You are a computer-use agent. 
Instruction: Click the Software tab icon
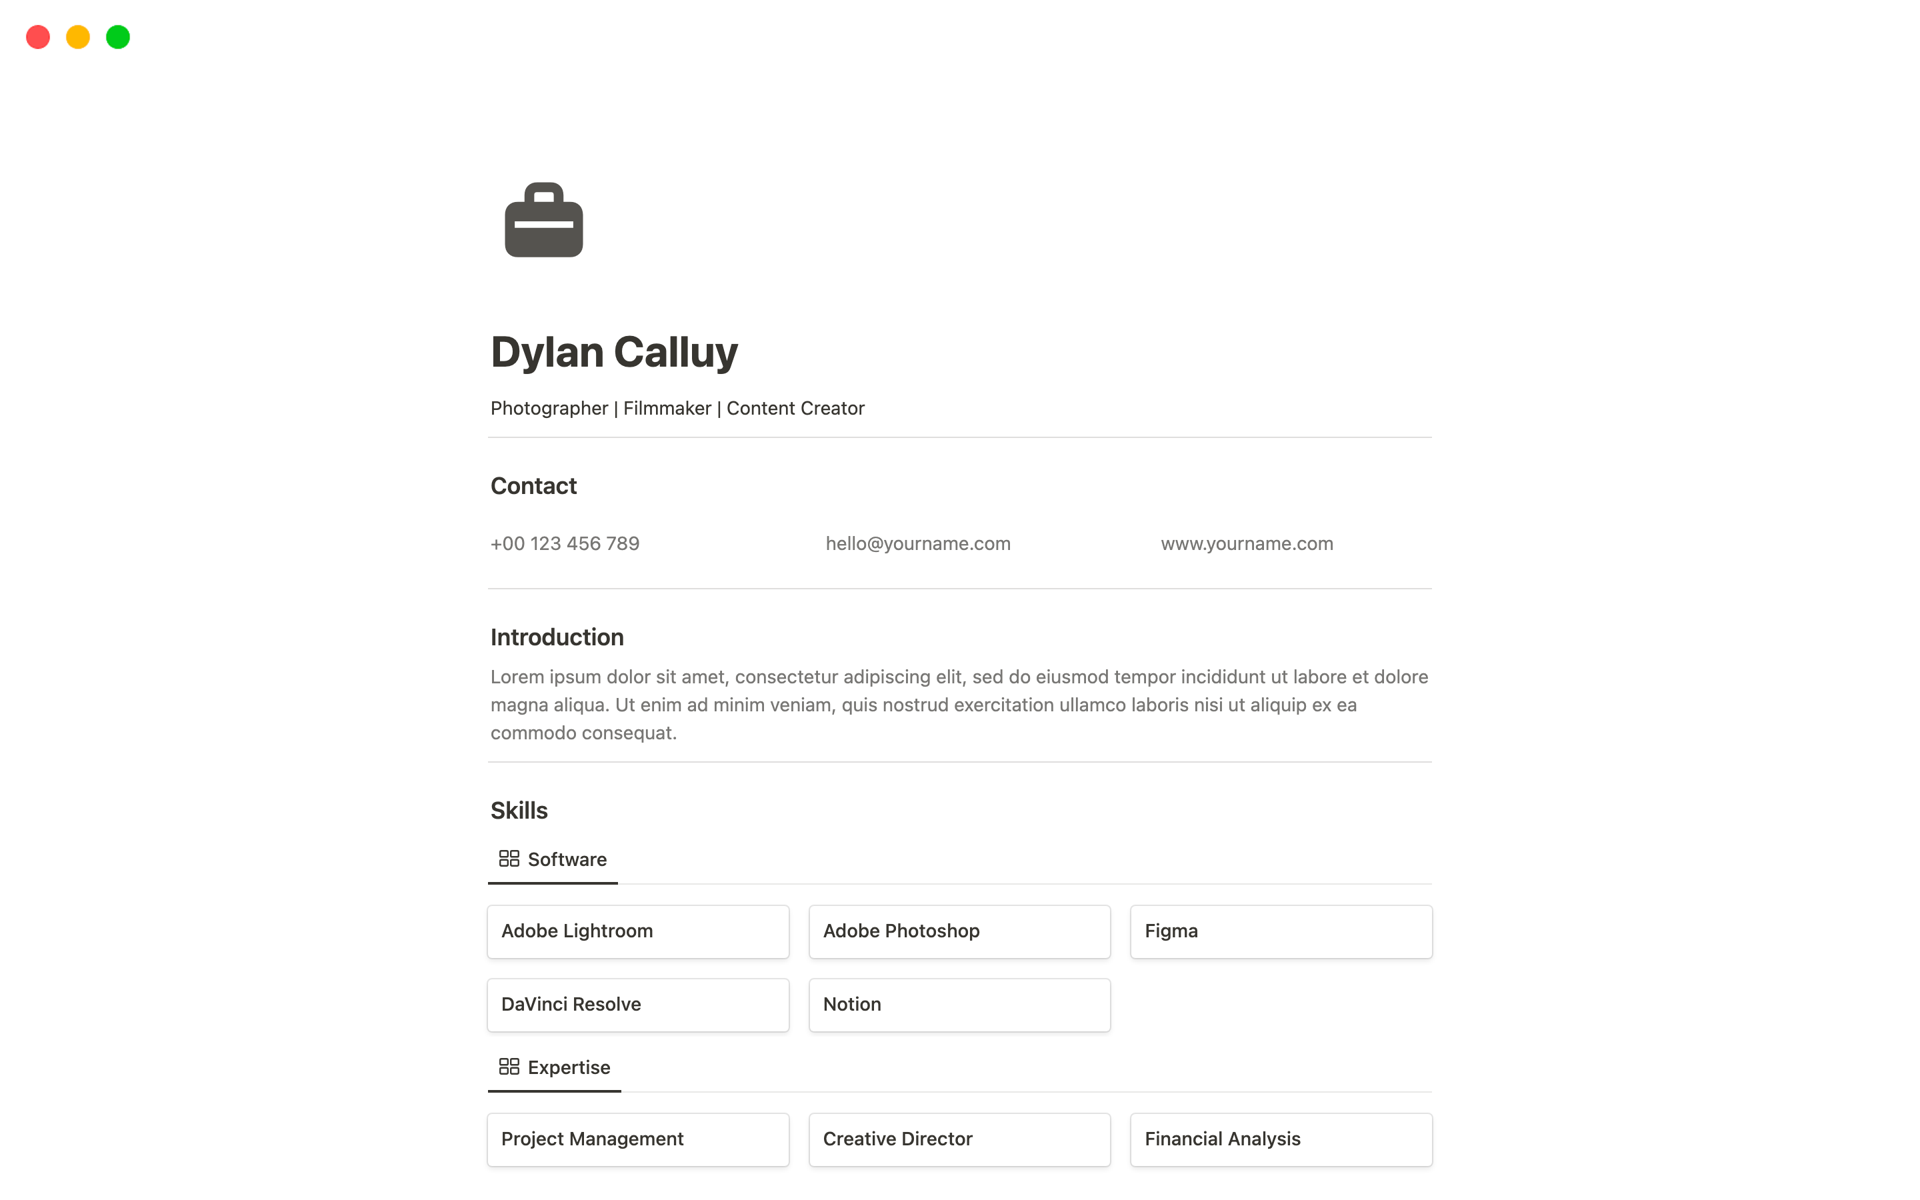[509, 859]
